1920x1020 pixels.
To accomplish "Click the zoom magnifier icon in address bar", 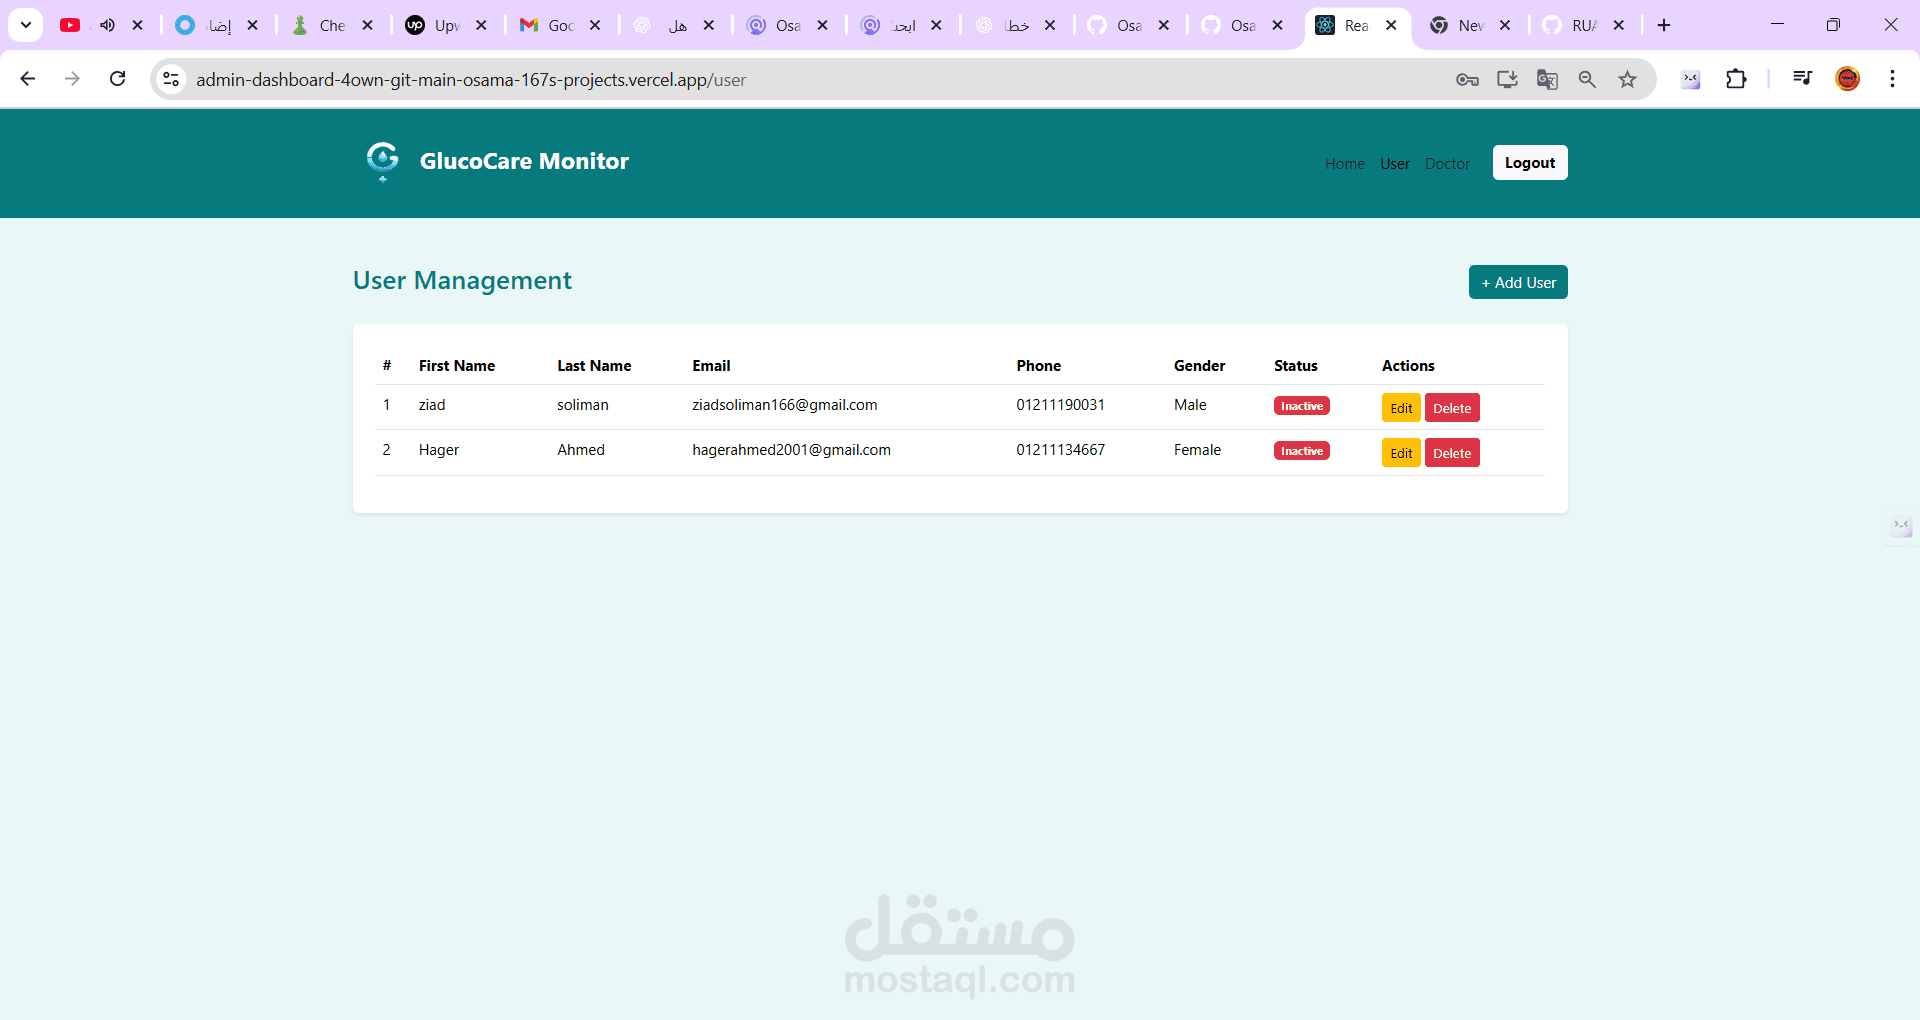I will click(x=1587, y=79).
